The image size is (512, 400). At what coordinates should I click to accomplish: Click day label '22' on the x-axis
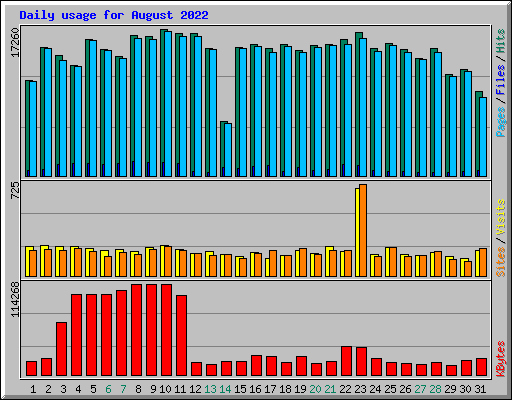coord(345,389)
